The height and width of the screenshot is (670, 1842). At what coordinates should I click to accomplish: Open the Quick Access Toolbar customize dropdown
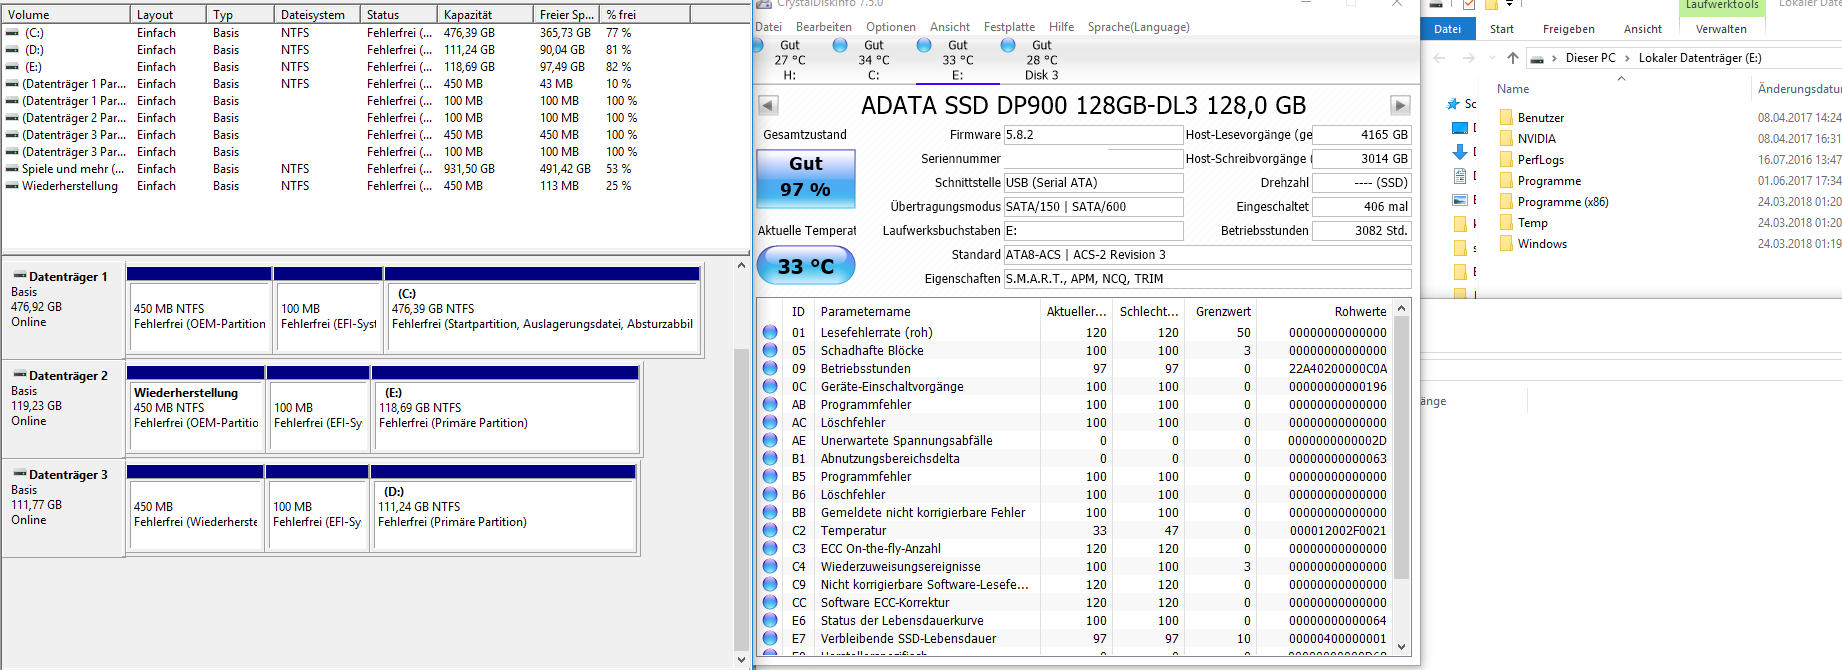point(1509,4)
